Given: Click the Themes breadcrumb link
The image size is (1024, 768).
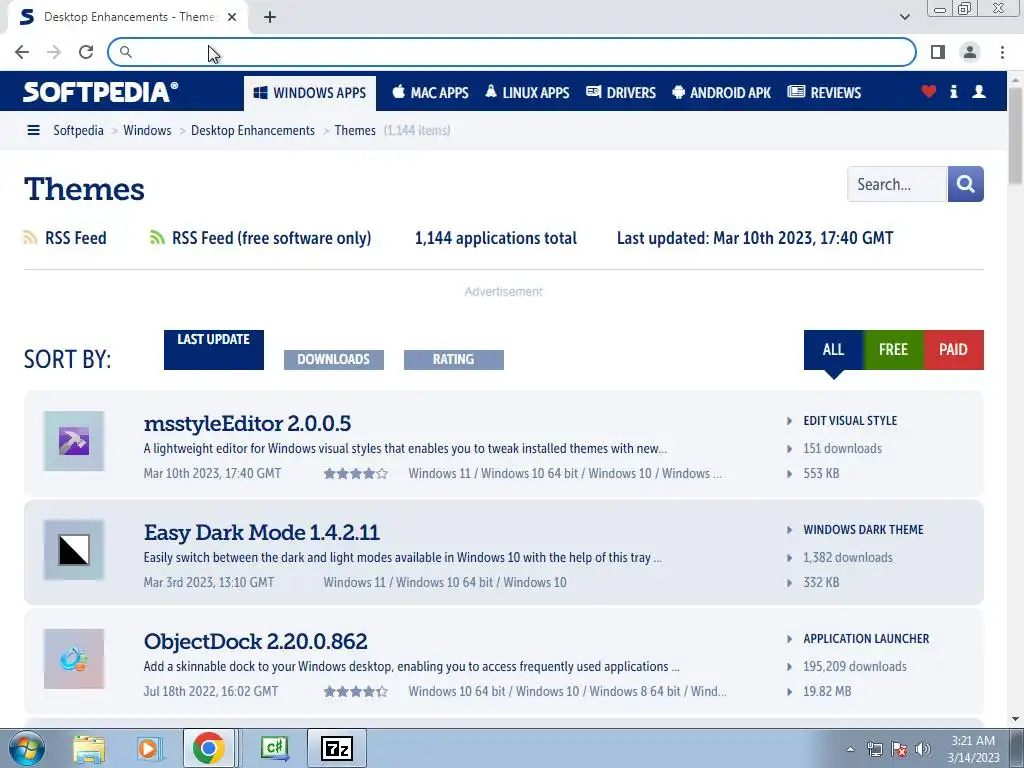Looking at the screenshot, I should (355, 131).
